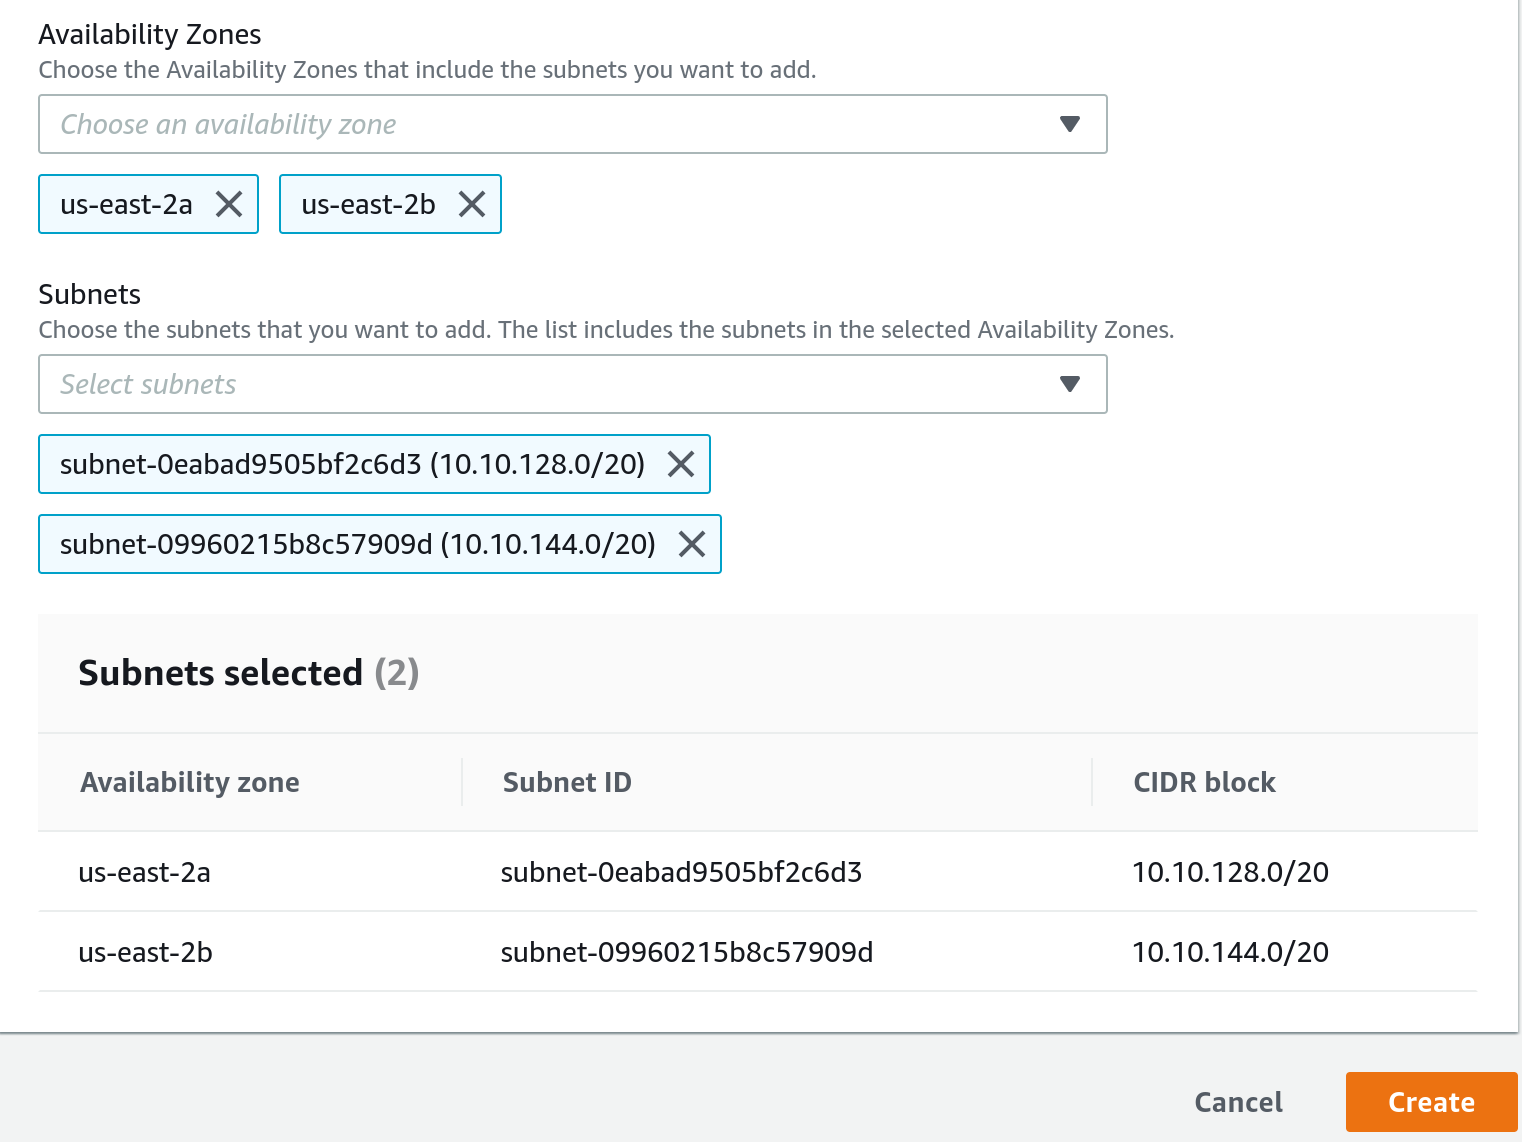Viewport: 1522px width, 1142px height.
Task: Select us-east-2b cell in the table
Action: coord(145,952)
